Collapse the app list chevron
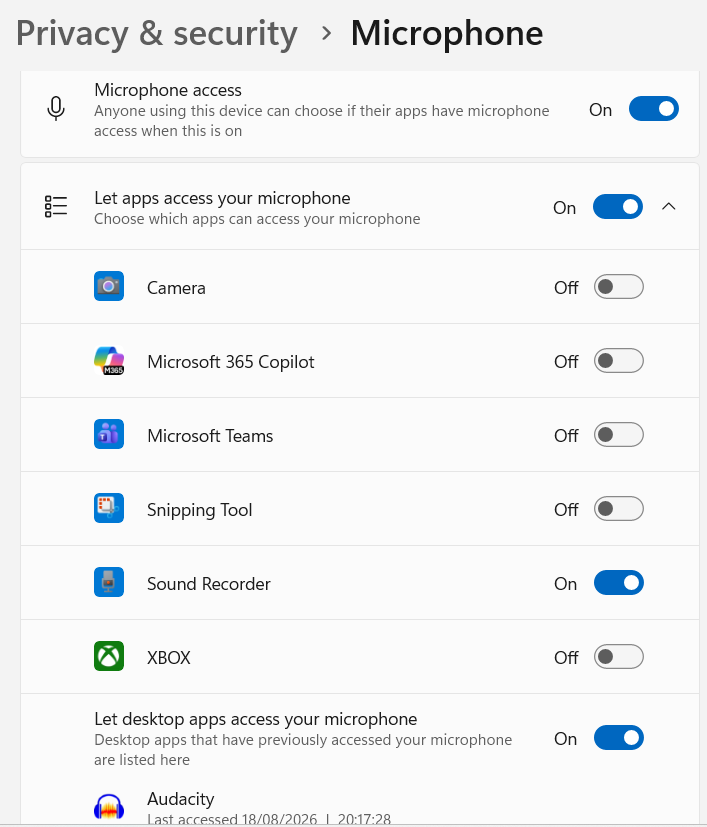Screen dimensions: 707x827 pyautogui.click(x=668, y=206)
